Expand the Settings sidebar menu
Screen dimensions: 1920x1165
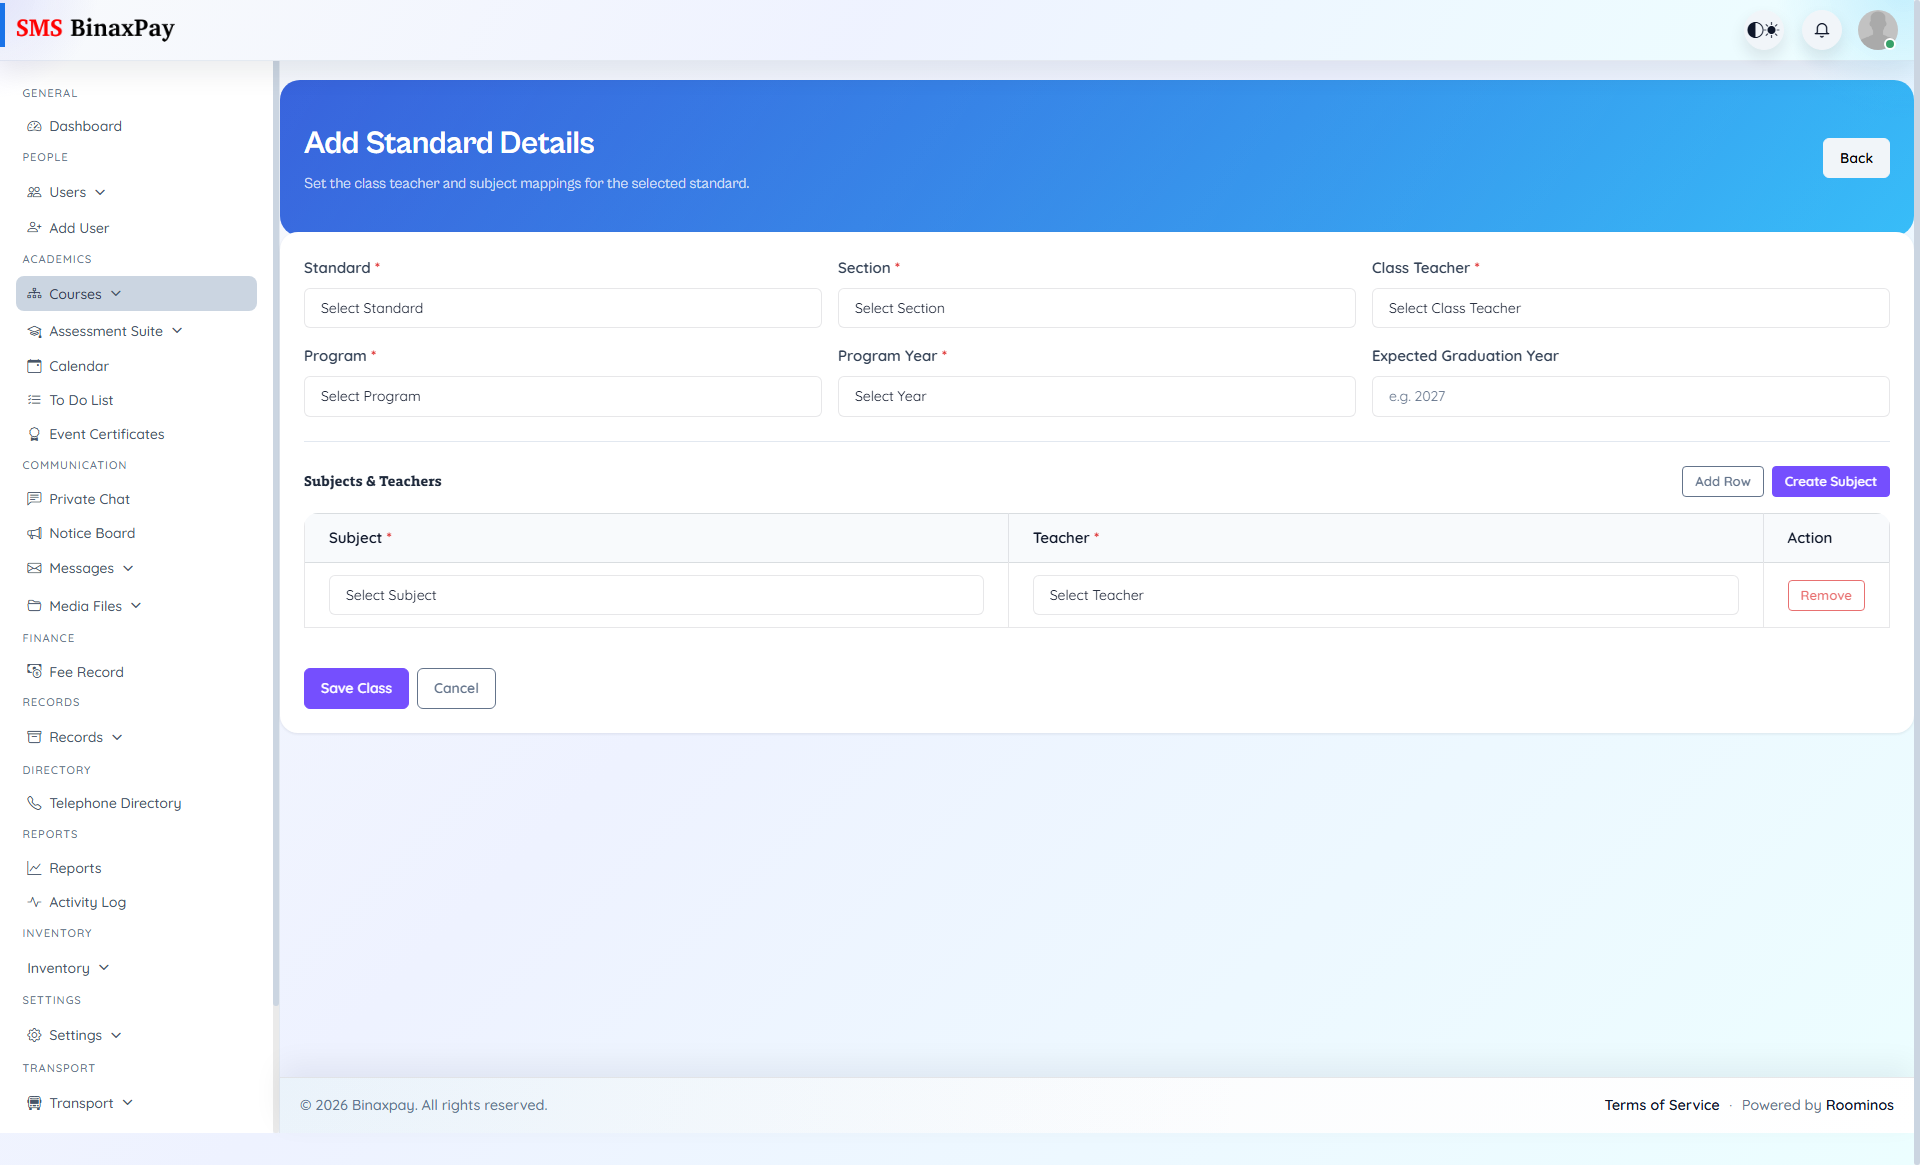pos(75,1035)
